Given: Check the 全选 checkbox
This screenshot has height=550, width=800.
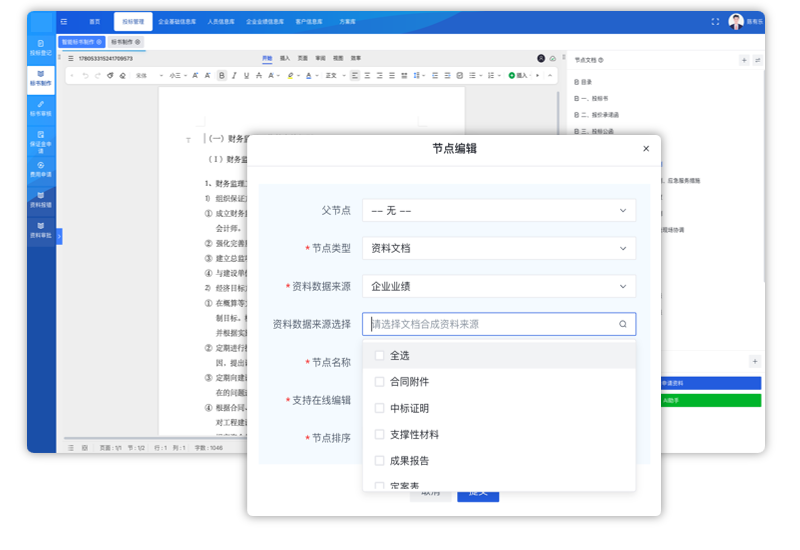Looking at the screenshot, I should click(x=379, y=356).
